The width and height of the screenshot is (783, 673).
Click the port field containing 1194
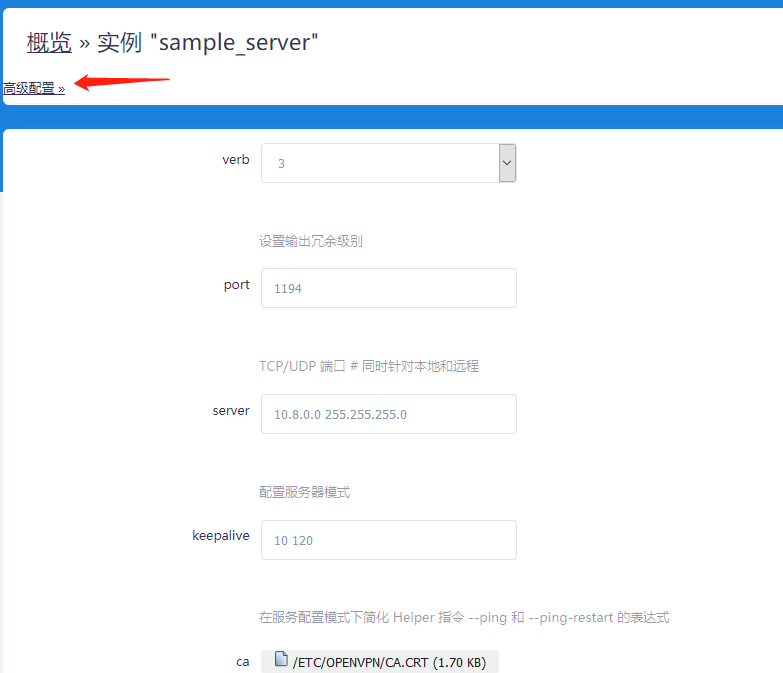coord(388,288)
